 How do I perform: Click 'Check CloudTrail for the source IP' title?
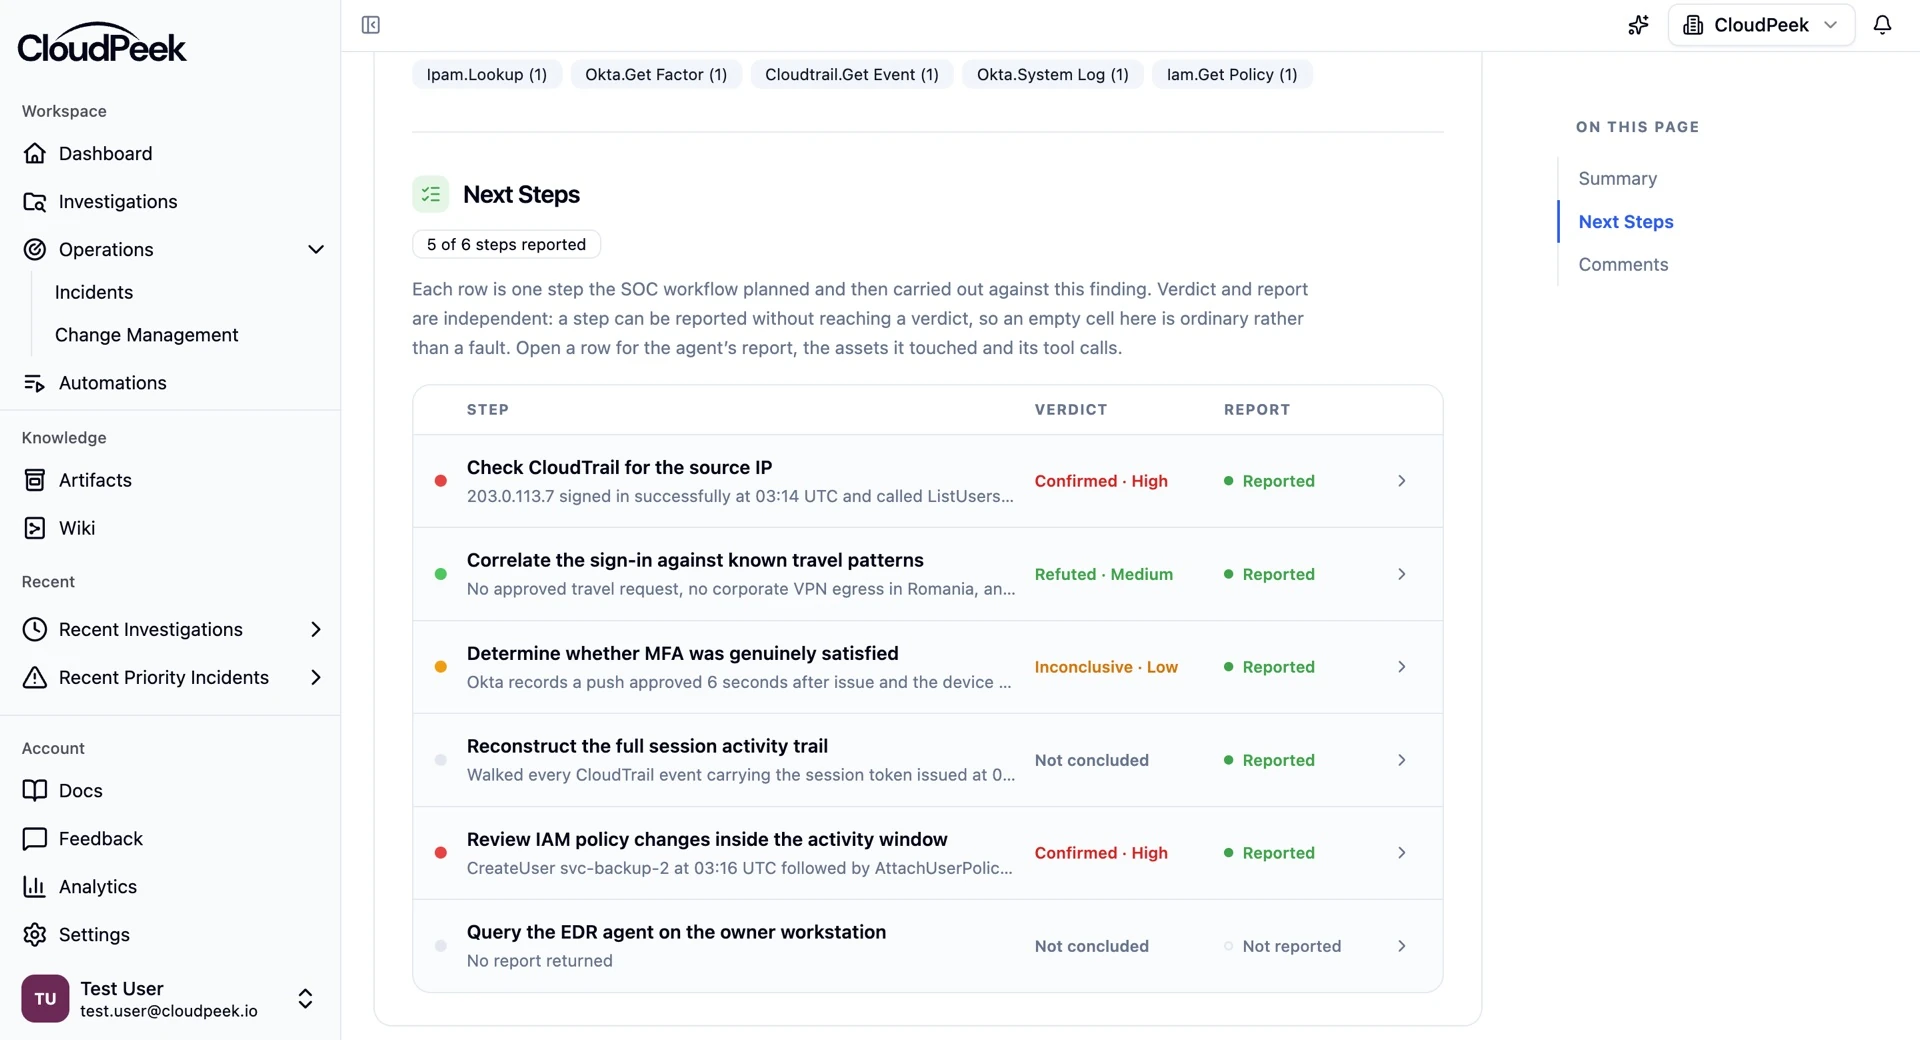[x=619, y=467]
